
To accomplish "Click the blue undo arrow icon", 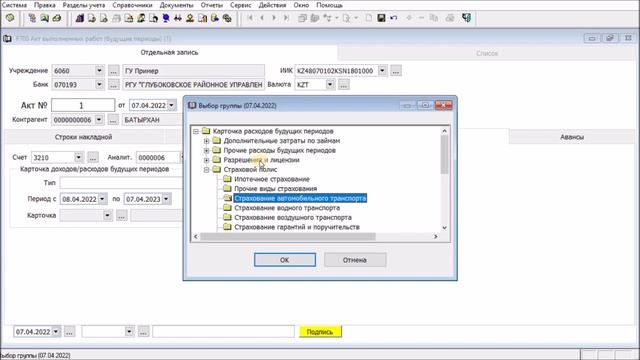I will coord(393,18).
